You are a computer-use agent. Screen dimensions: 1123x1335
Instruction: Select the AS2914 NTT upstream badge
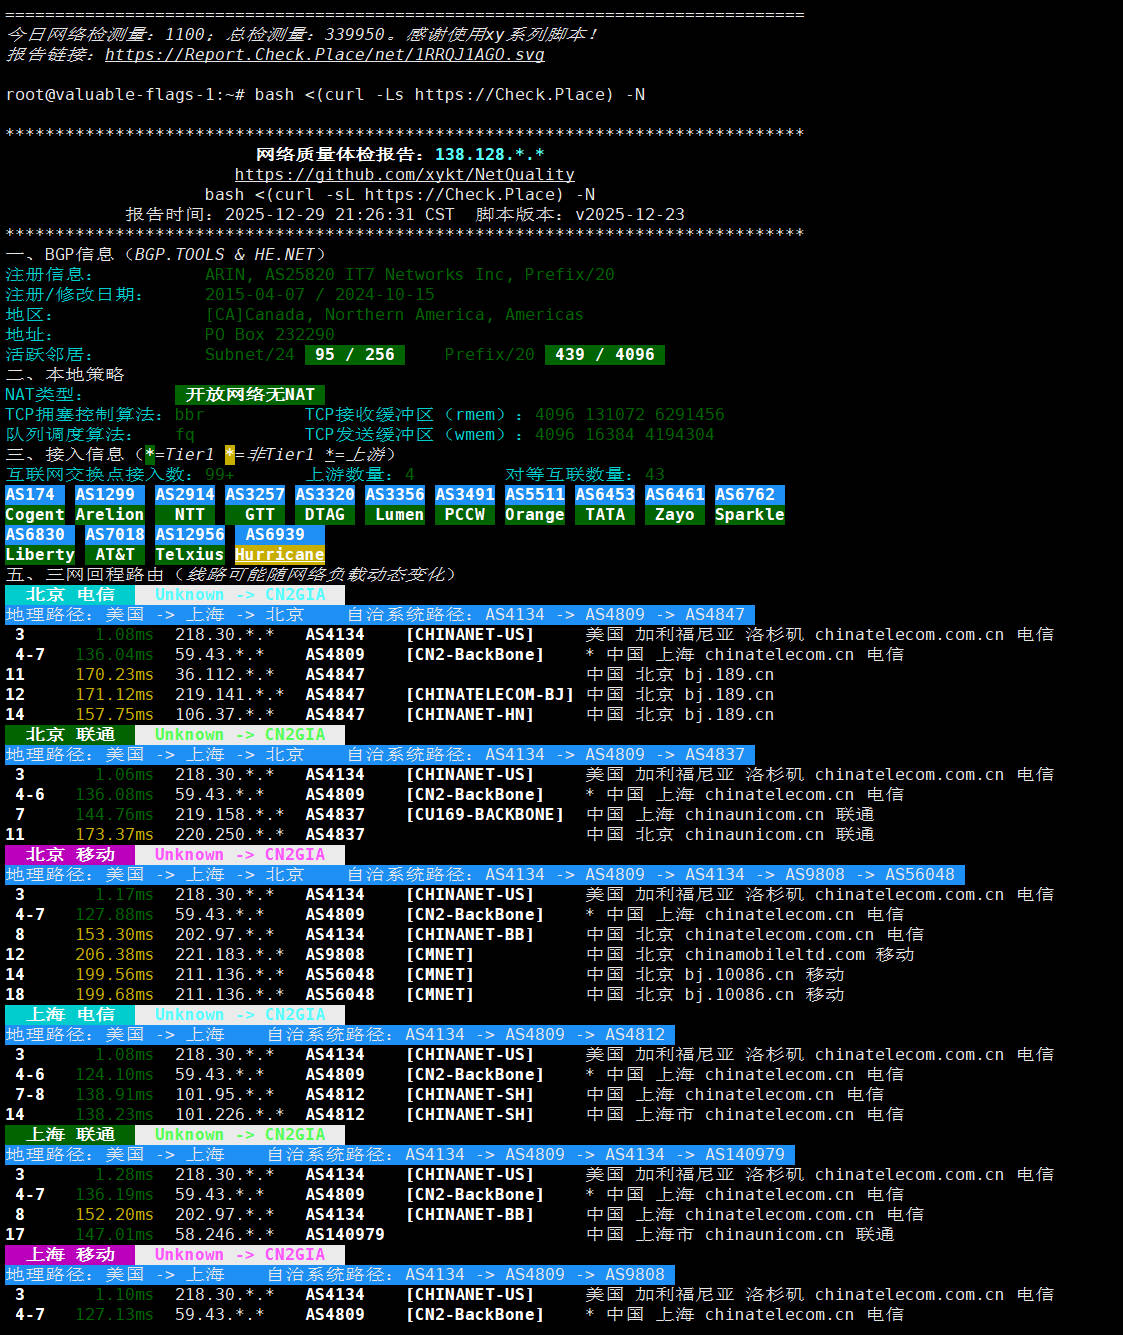[x=185, y=505]
